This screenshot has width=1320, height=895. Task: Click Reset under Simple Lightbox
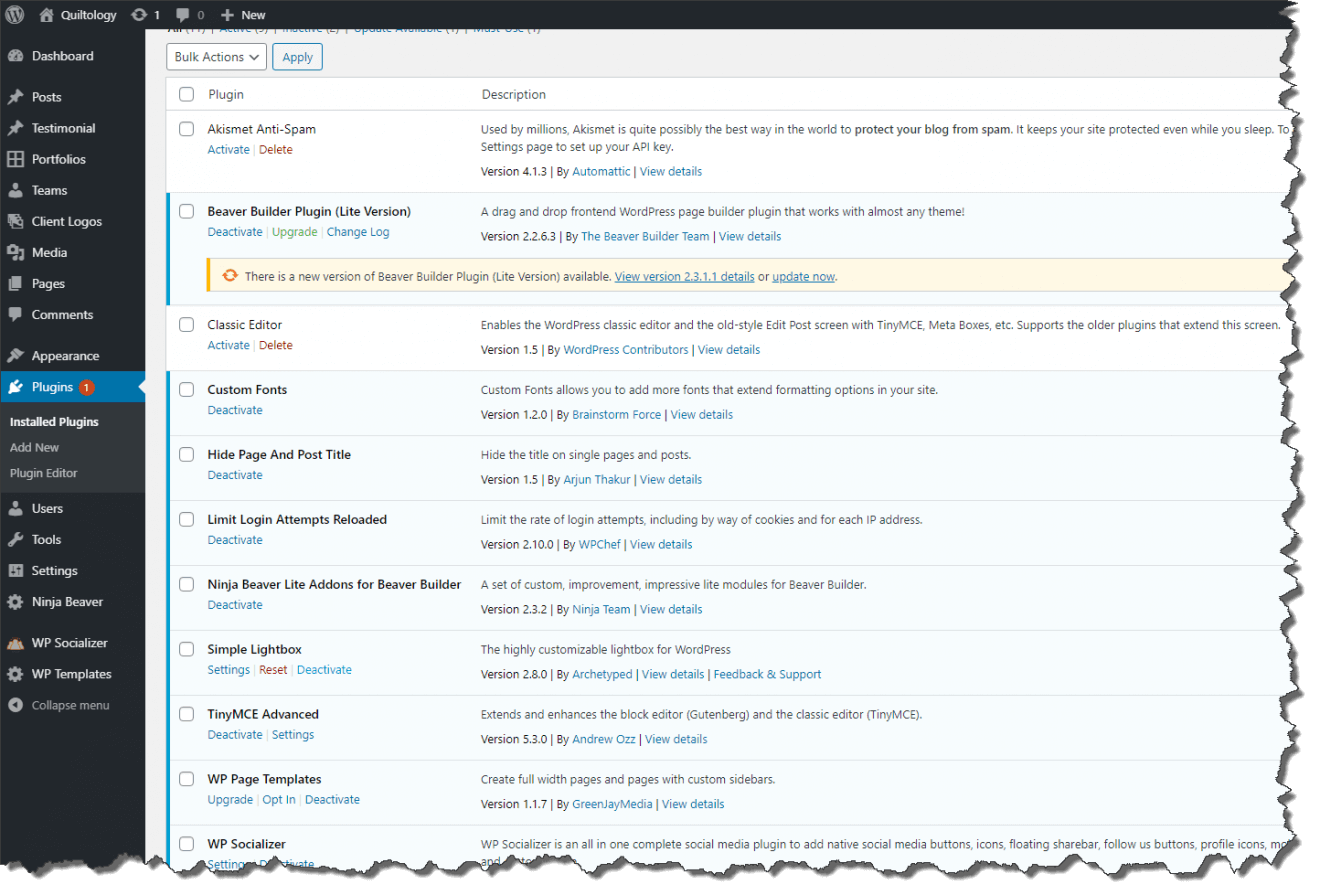point(273,670)
